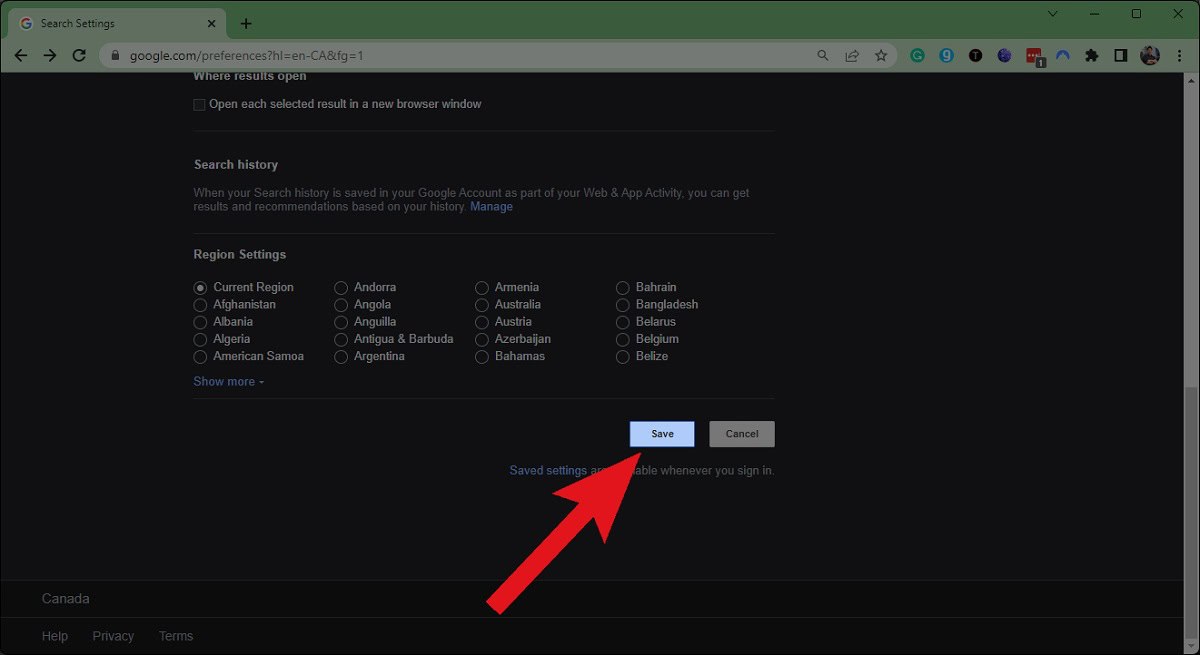Enable open results in new browser window
This screenshot has height=655, width=1200.
[200, 105]
